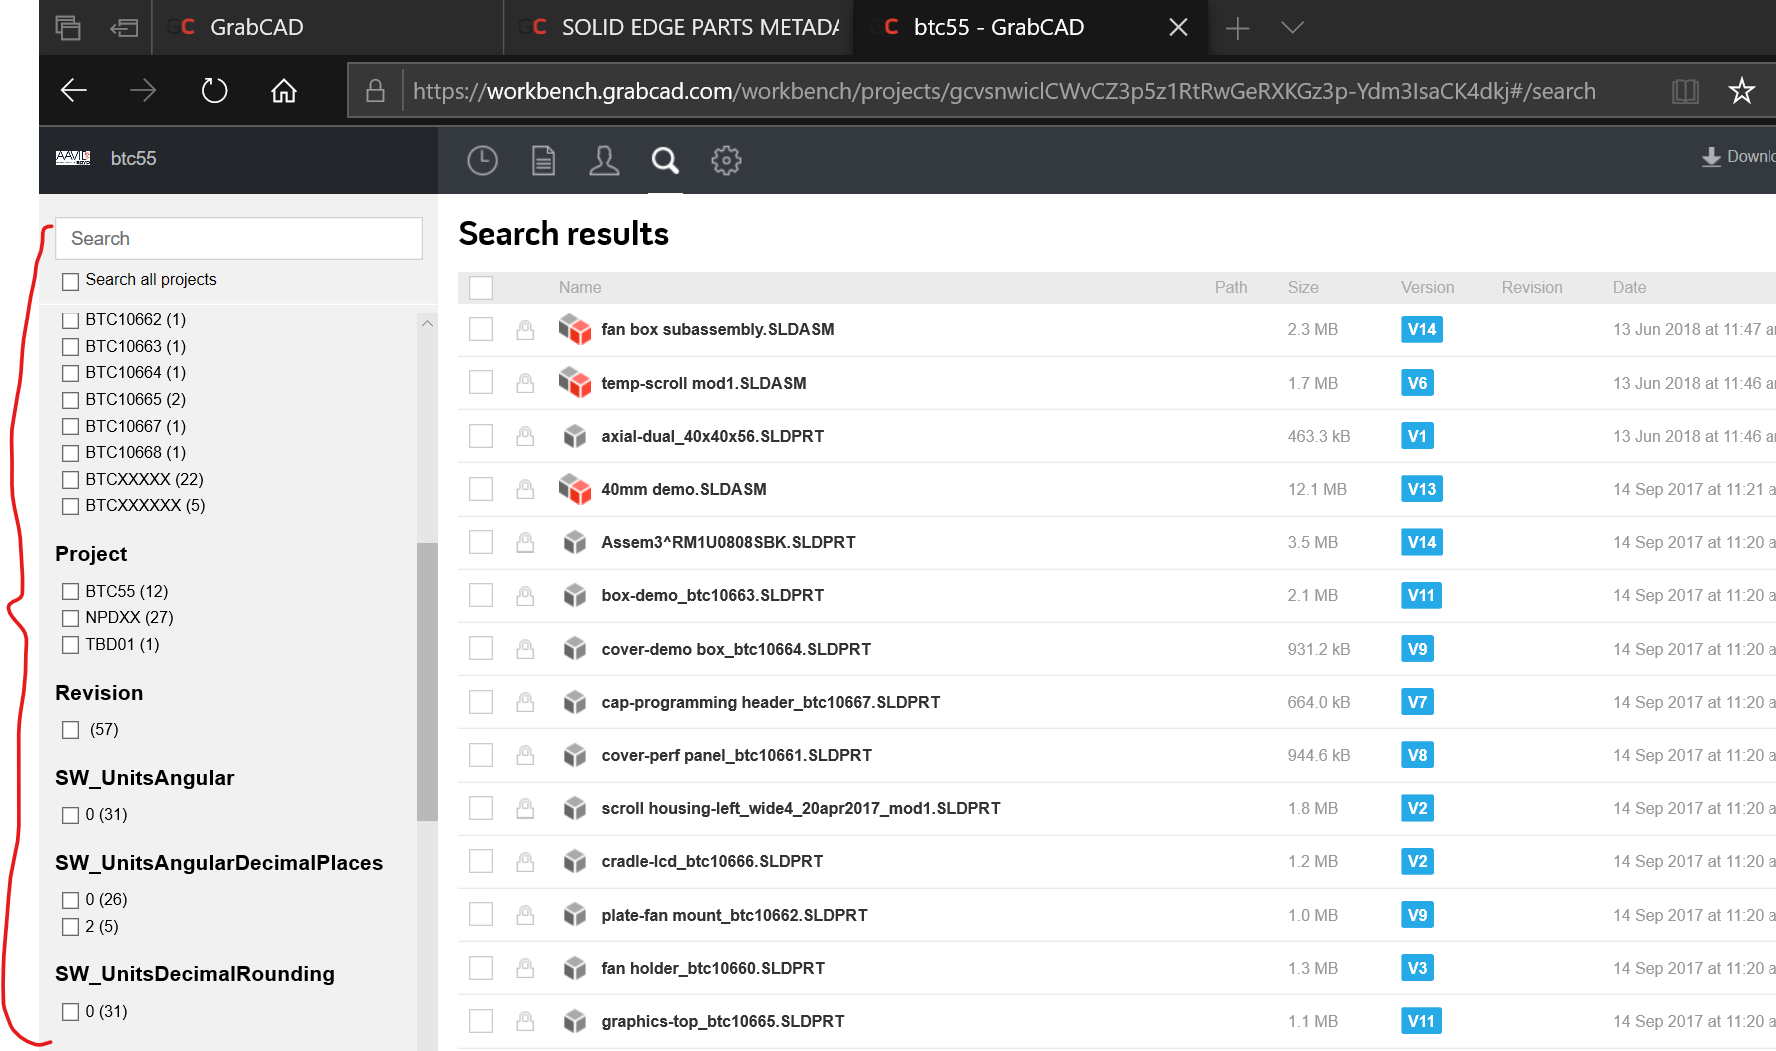This screenshot has height=1051, width=1776.
Task: Sort by the Date column header
Action: pos(1629,287)
